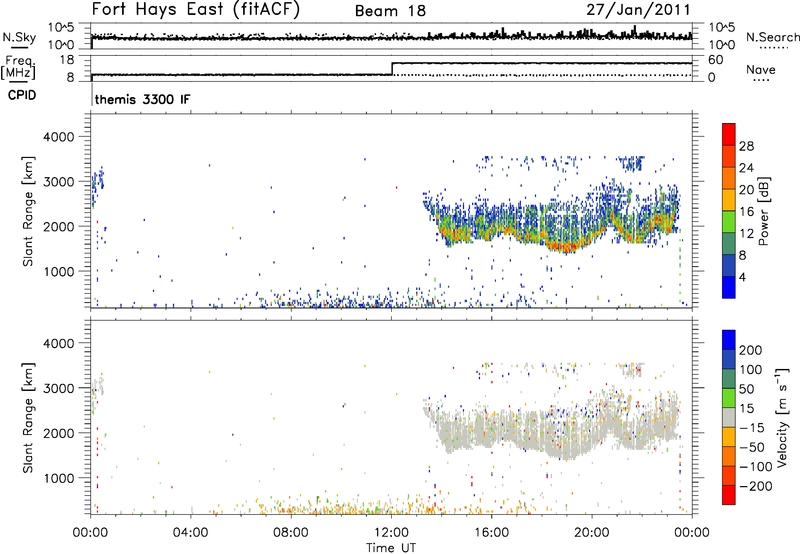Click the "-15" value on the Velocity color bar
Screen dimensions: 800x554
coord(752,427)
